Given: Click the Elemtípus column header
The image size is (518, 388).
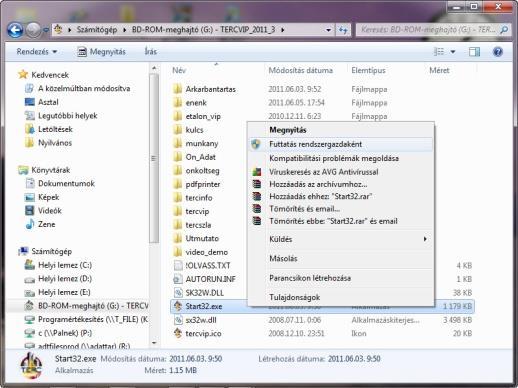Looking at the screenshot, I should 368,70.
